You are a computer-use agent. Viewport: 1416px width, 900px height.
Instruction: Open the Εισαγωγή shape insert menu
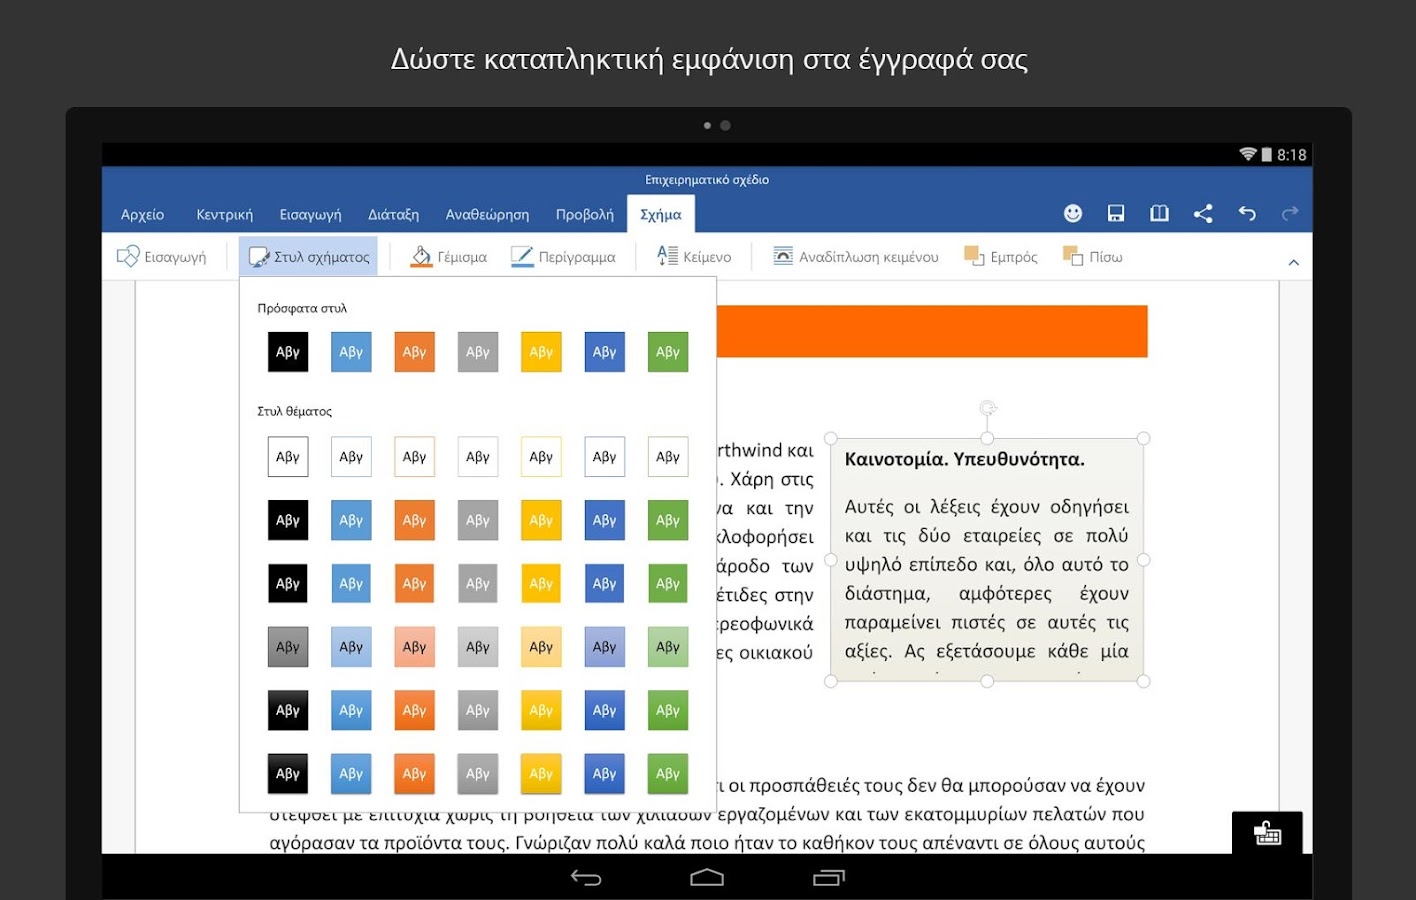click(x=163, y=256)
